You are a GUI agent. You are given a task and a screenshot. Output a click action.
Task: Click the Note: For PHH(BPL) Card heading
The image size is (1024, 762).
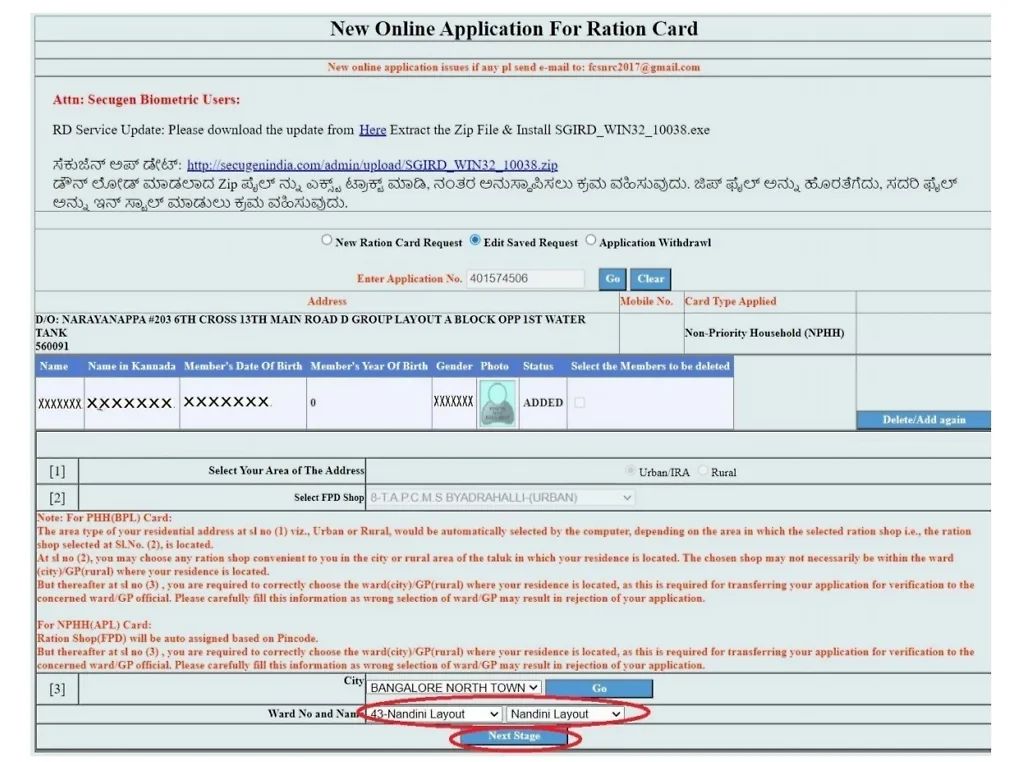tap(104, 518)
